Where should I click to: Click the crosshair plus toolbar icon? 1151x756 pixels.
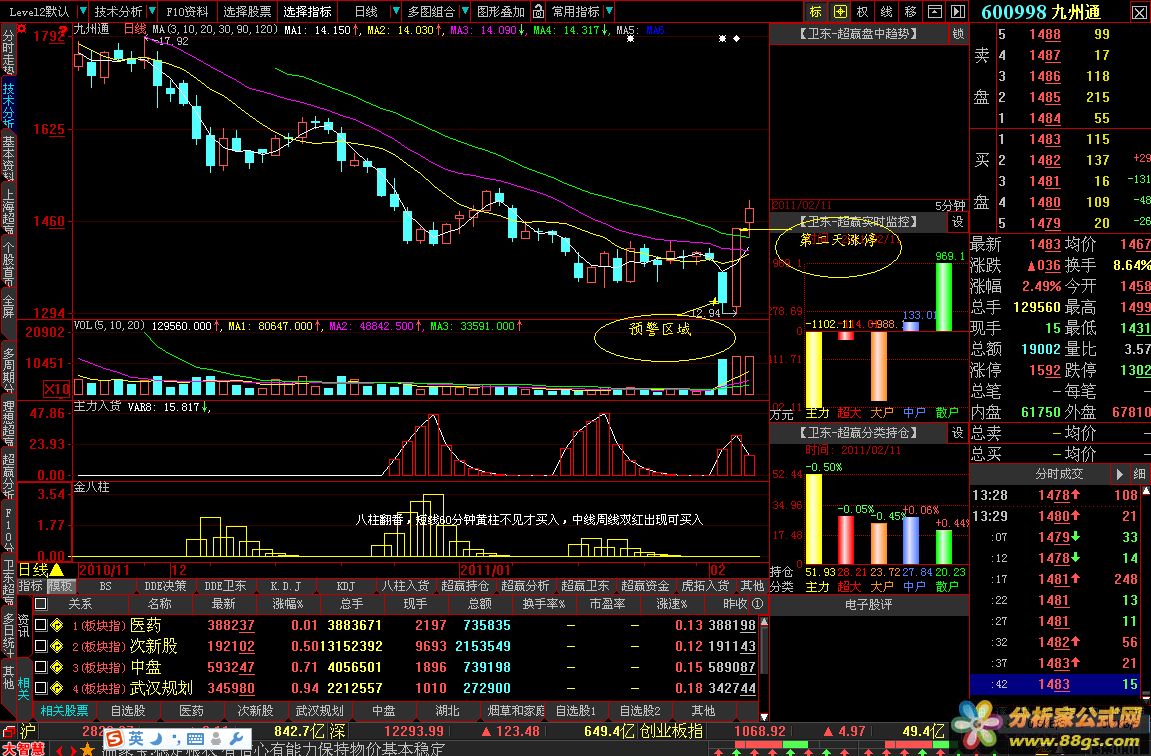[840, 11]
